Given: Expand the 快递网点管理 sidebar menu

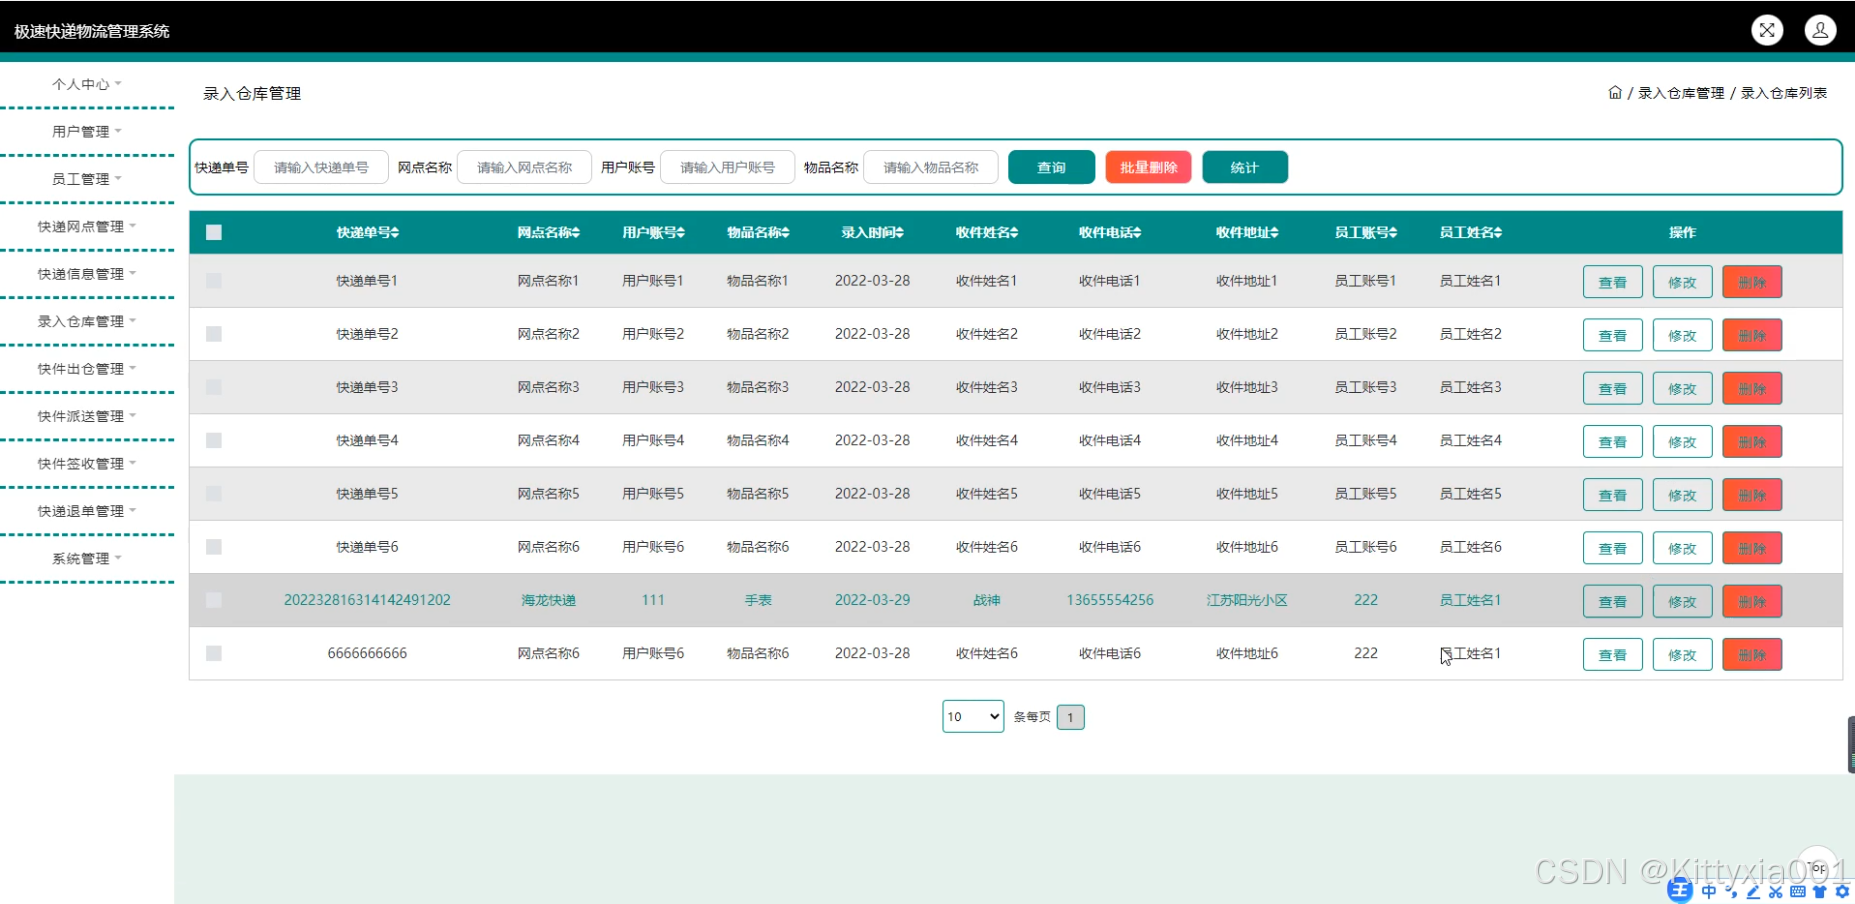Looking at the screenshot, I should tap(86, 227).
